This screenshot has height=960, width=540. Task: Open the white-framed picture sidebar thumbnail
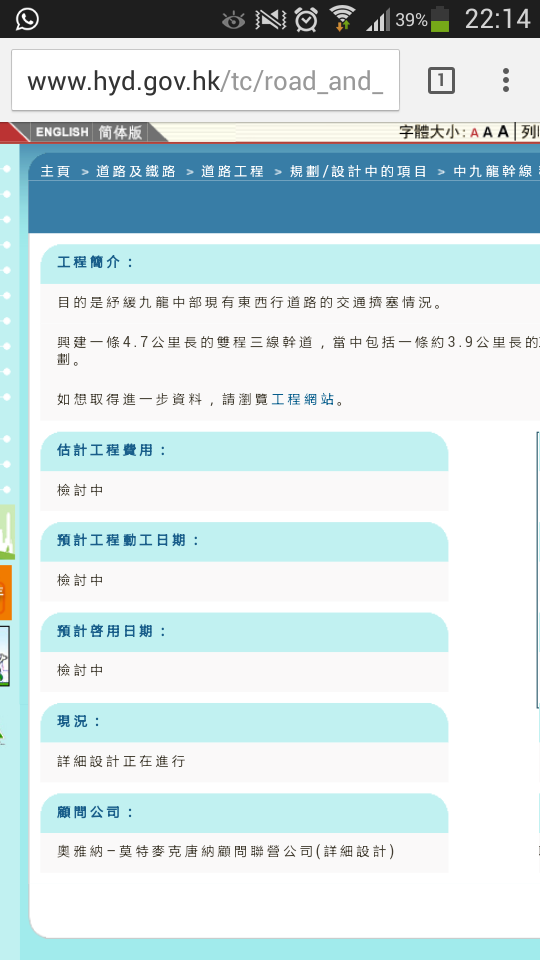[x=5, y=656]
